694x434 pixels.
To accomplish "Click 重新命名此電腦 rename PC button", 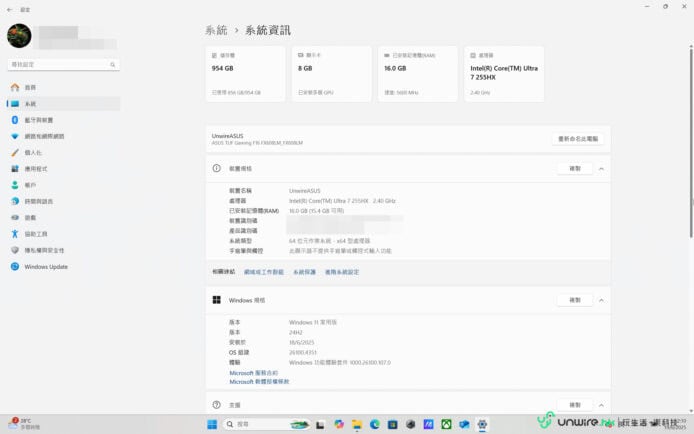I will click(578, 138).
